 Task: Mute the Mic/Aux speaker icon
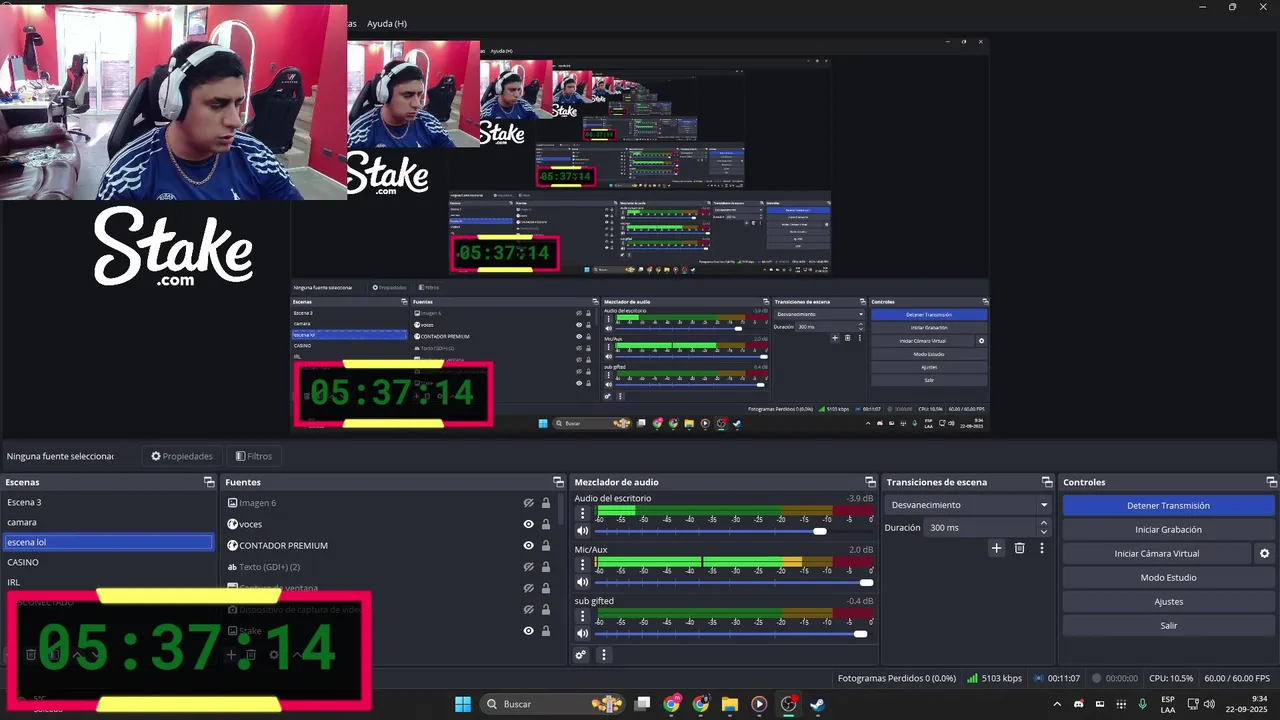(x=582, y=582)
